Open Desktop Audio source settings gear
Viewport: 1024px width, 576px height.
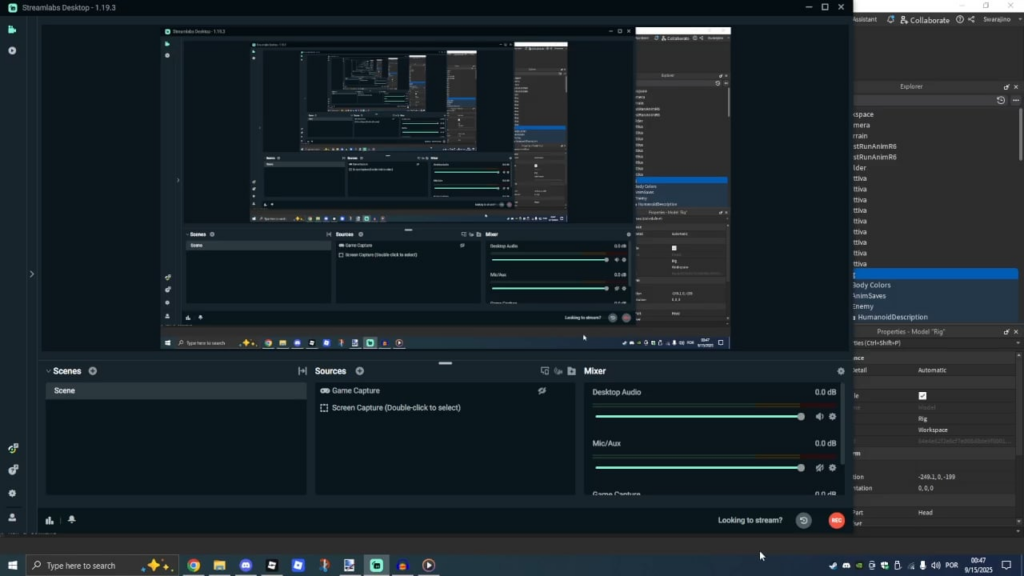833,417
